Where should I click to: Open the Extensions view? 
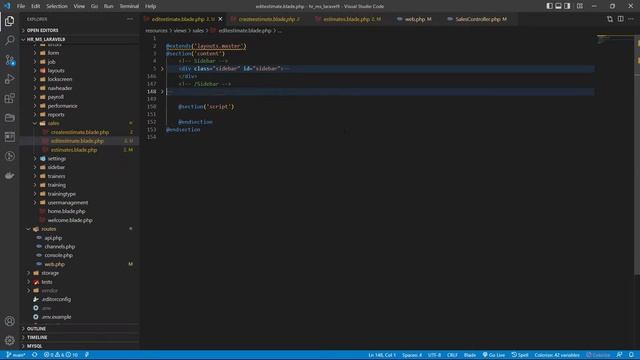click(x=9, y=98)
